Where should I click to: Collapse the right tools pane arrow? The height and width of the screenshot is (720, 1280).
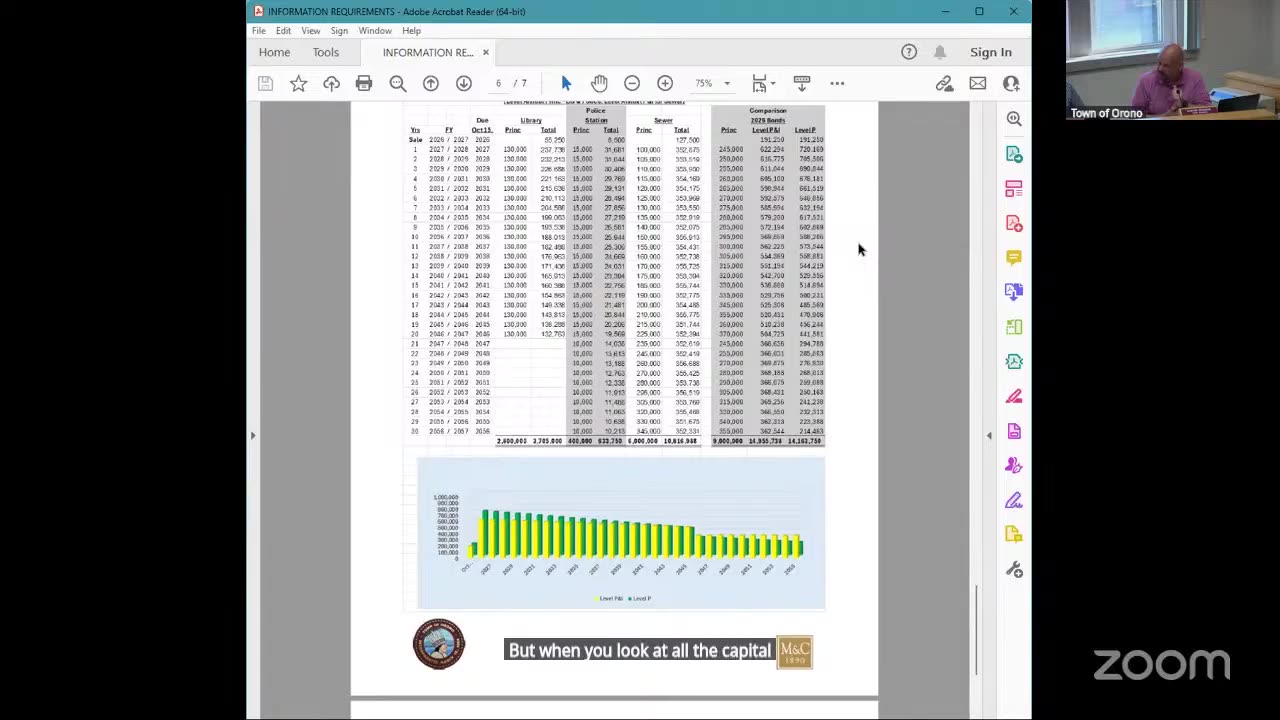[x=989, y=435]
